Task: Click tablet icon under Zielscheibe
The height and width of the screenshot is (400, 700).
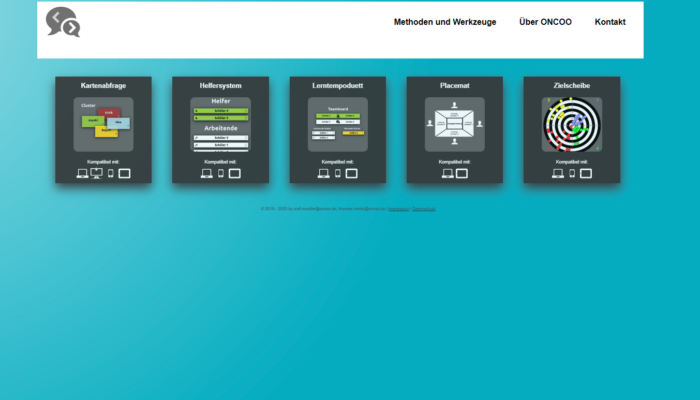Action: click(586, 173)
